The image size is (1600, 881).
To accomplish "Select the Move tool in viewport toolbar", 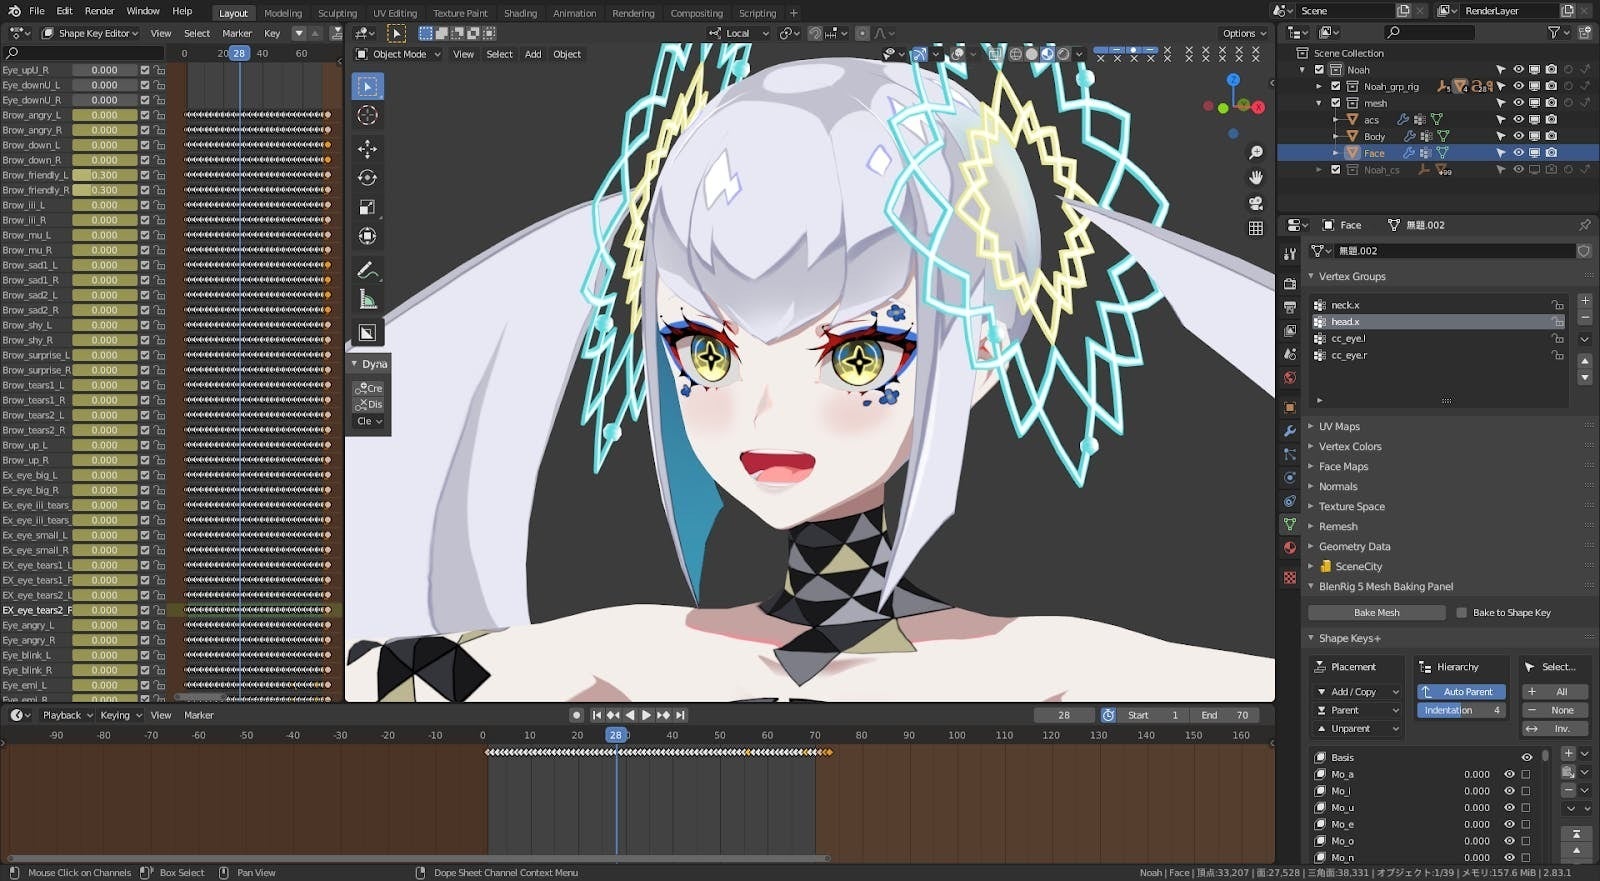I will (367, 149).
